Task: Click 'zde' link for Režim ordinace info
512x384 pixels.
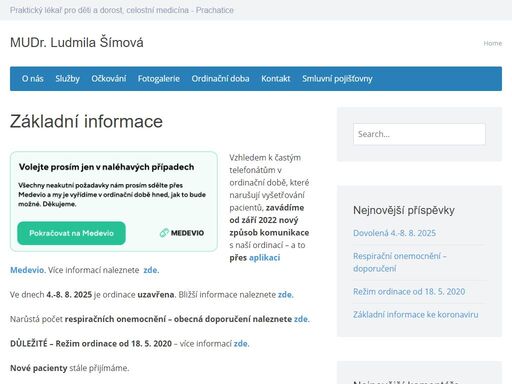Action: tap(241, 344)
